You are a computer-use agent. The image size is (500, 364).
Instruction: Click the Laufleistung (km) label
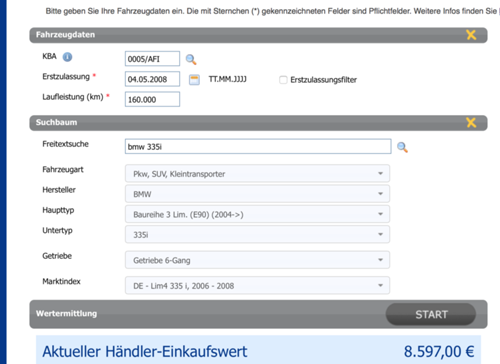tap(73, 97)
